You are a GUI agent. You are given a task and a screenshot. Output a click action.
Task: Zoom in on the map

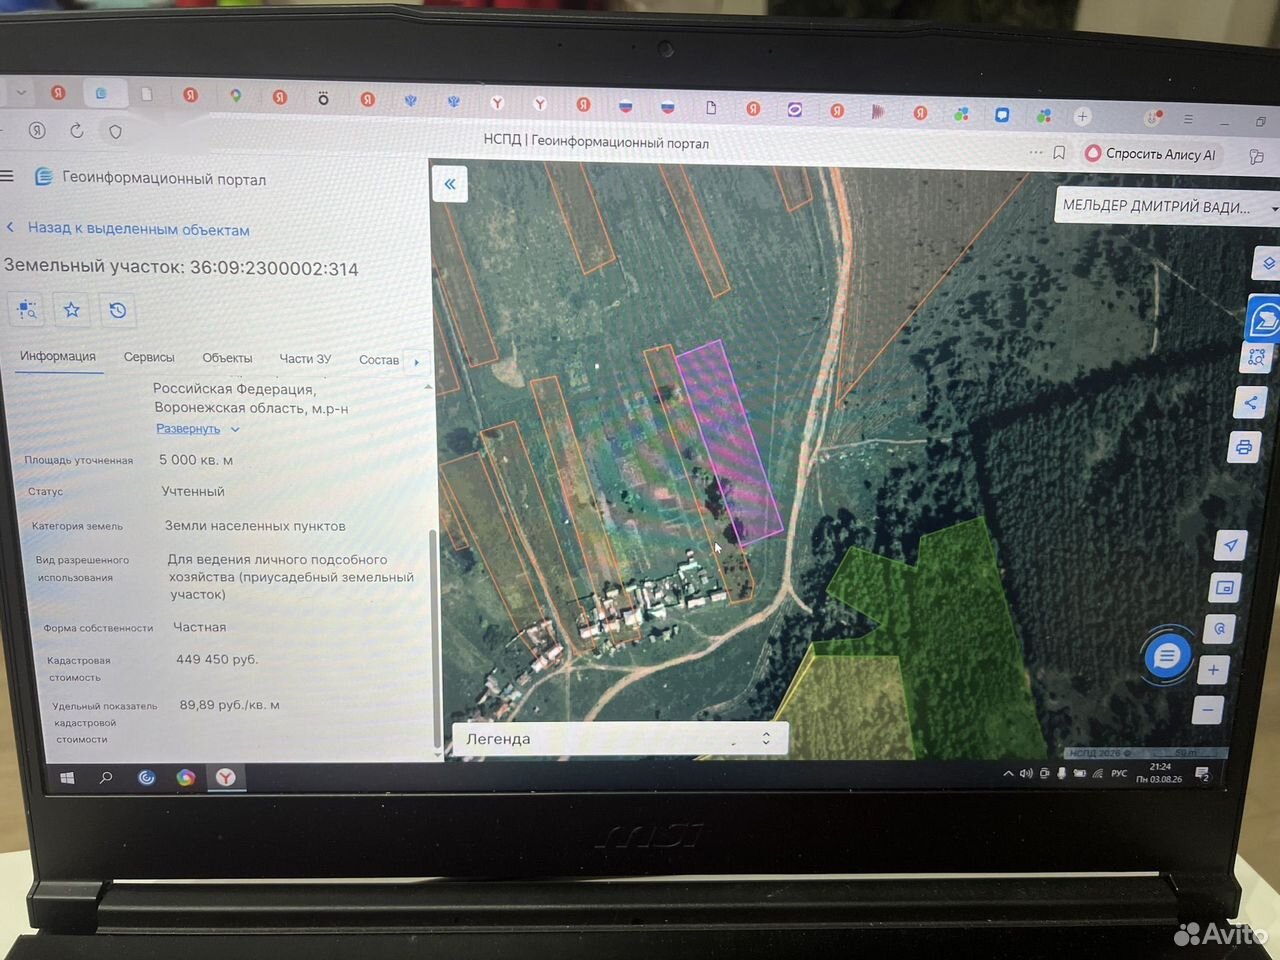pos(1213,670)
